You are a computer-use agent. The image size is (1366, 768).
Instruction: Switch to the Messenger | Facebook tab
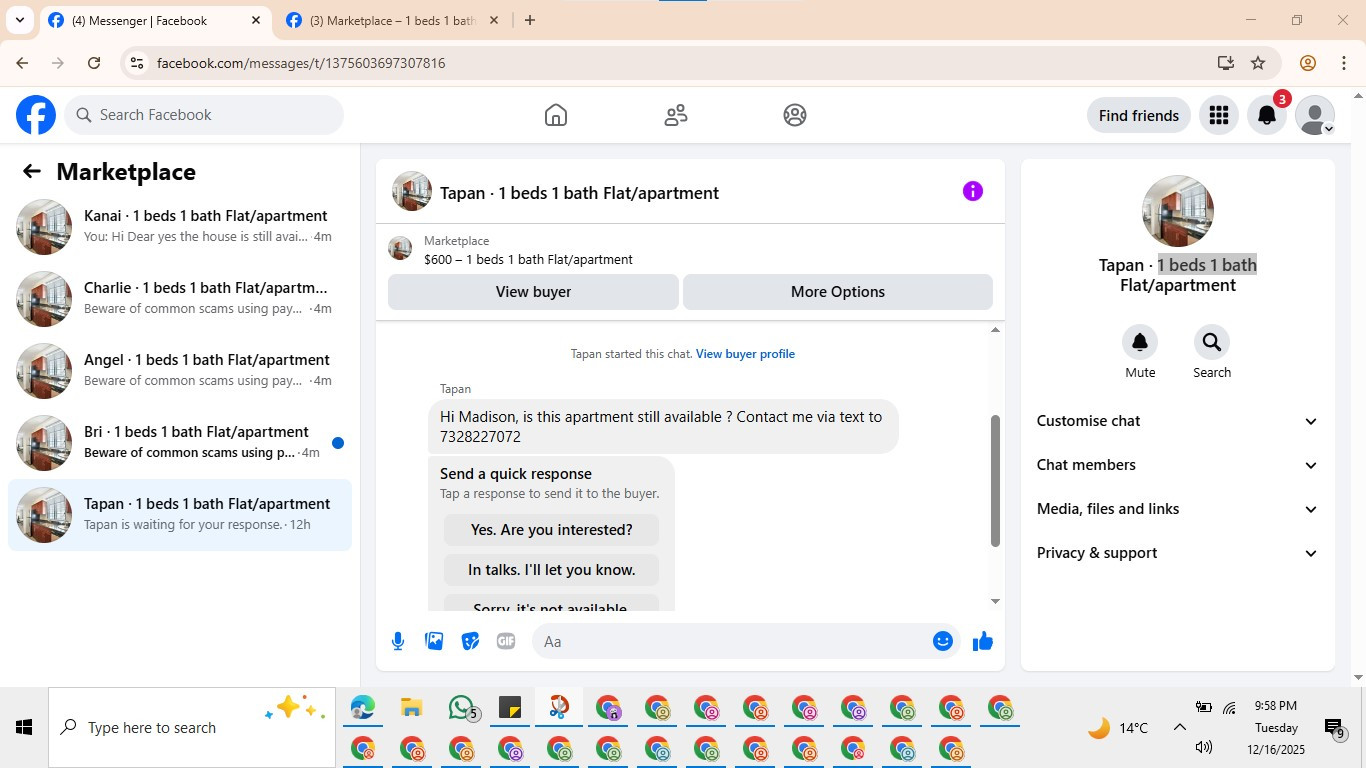coord(156,20)
